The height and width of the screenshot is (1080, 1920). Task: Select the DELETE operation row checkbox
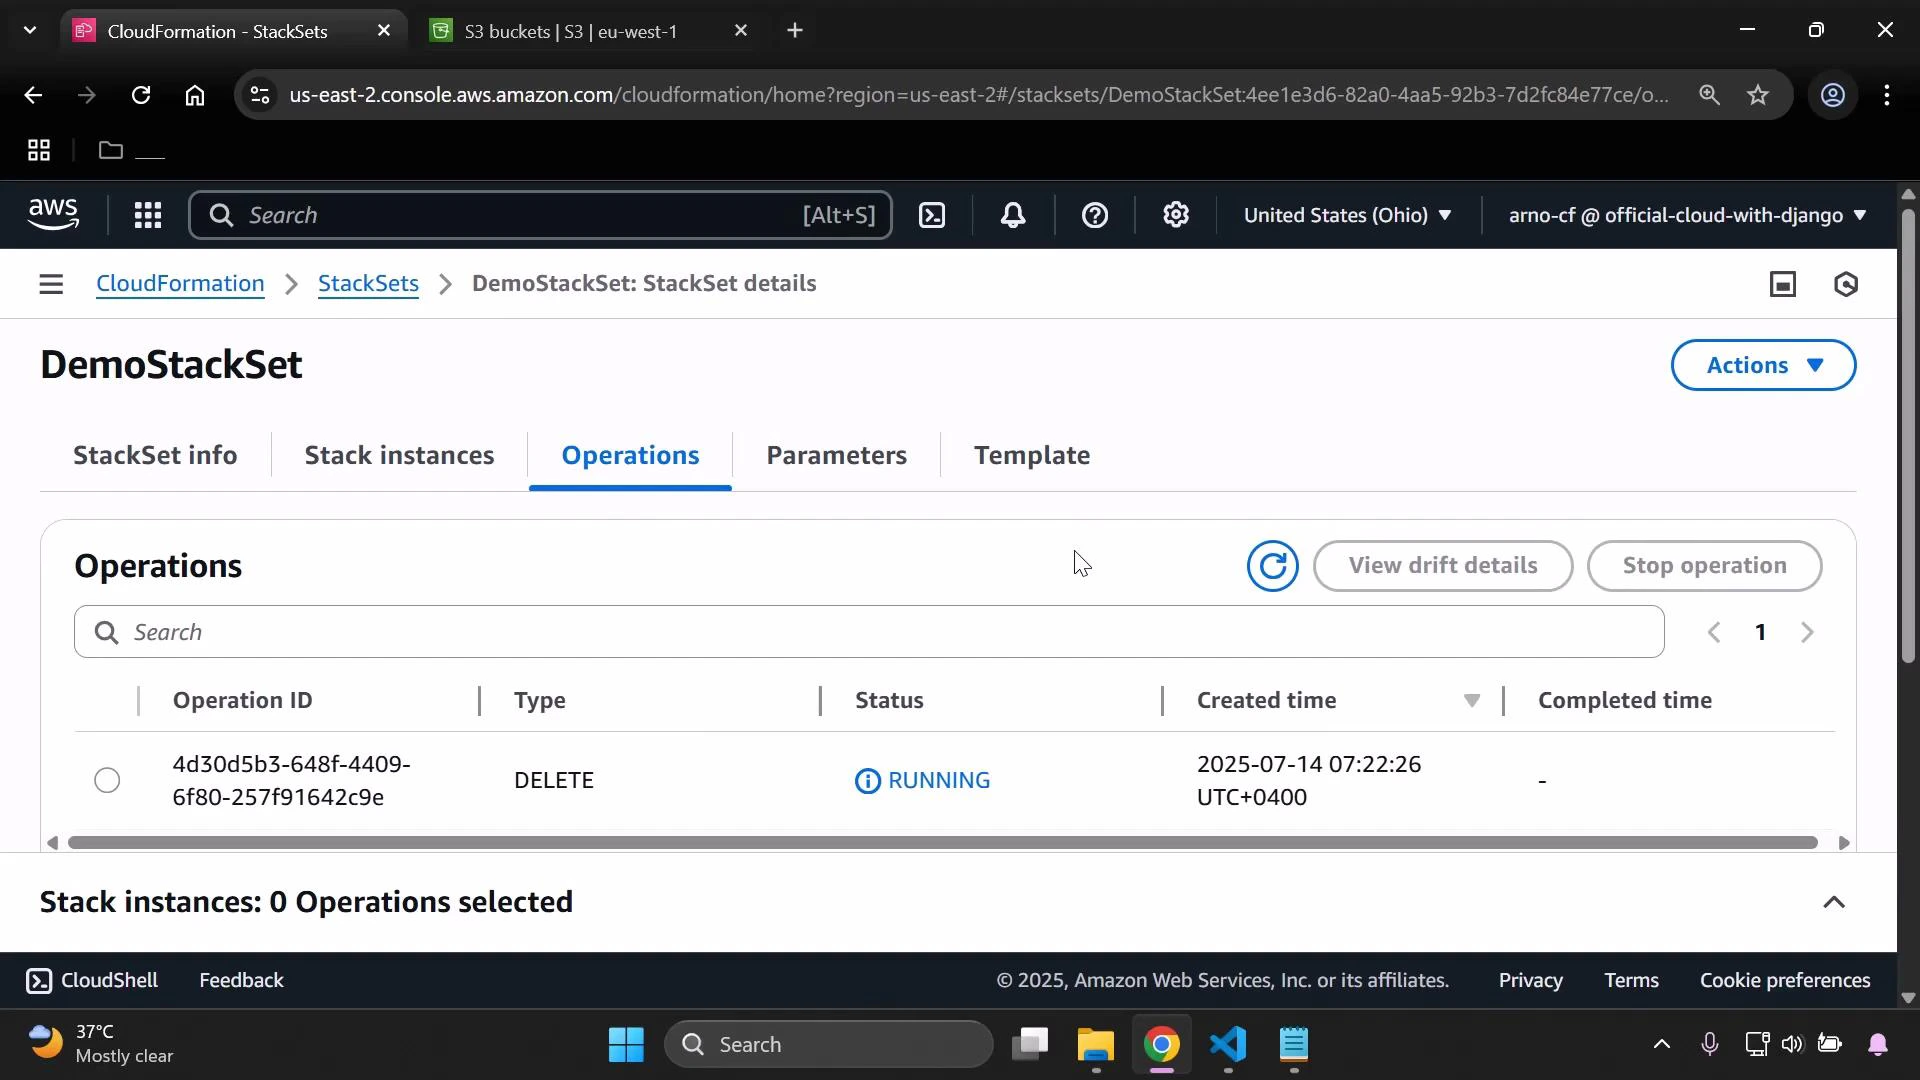coord(106,780)
